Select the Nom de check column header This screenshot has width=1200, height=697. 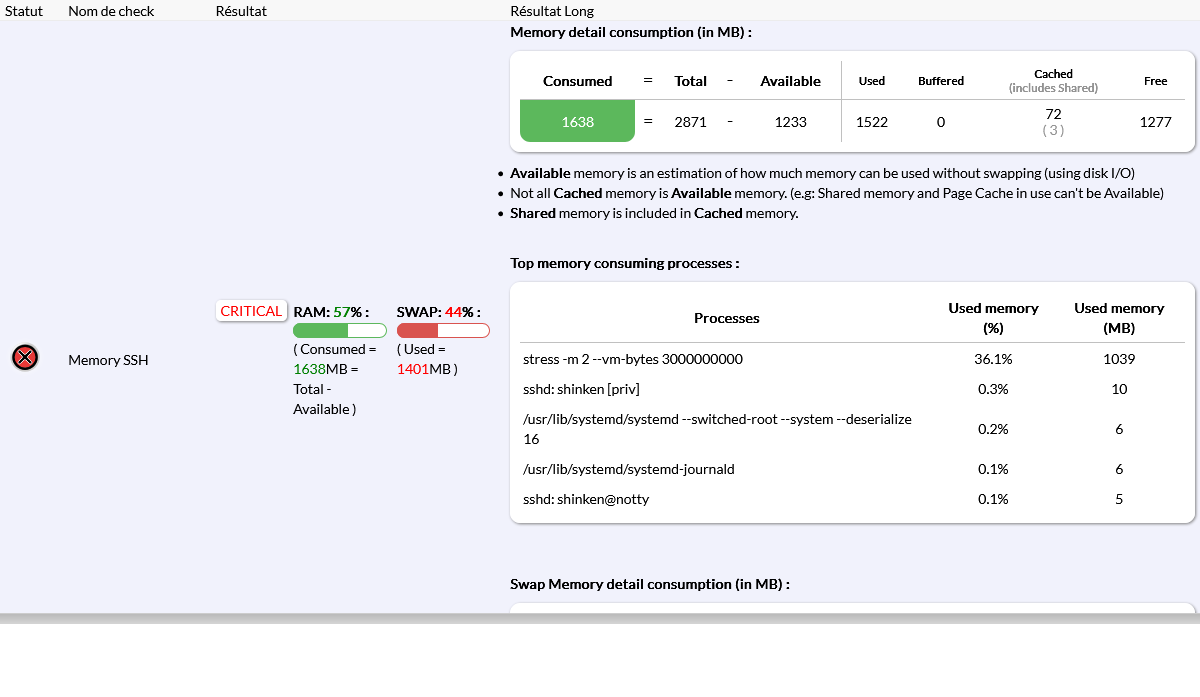[x=109, y=11]
